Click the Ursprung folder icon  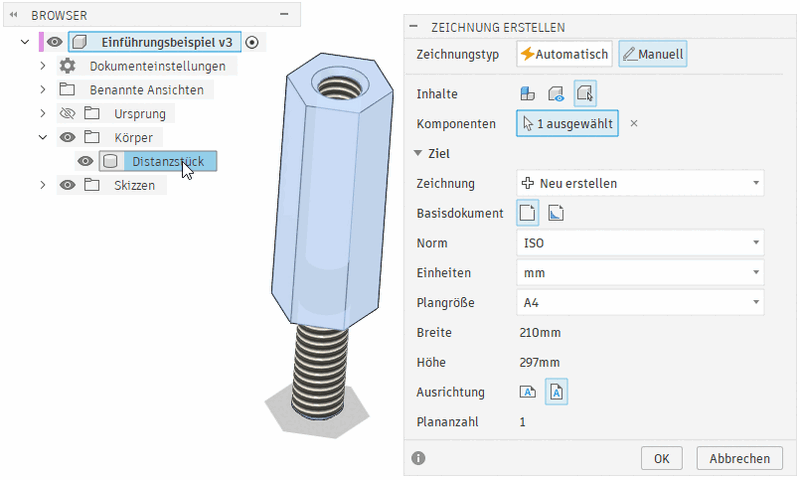click(x=92, y=113)
